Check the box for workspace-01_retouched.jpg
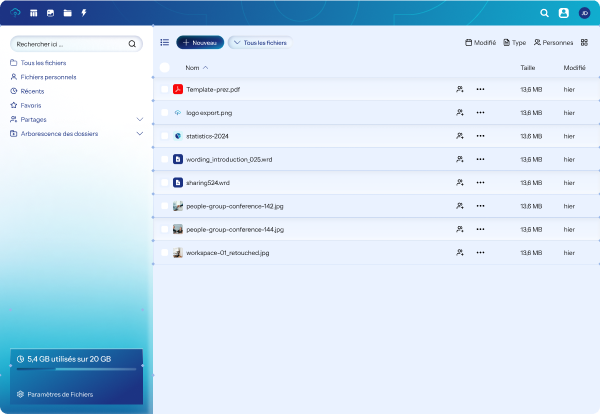 [165, 253]
